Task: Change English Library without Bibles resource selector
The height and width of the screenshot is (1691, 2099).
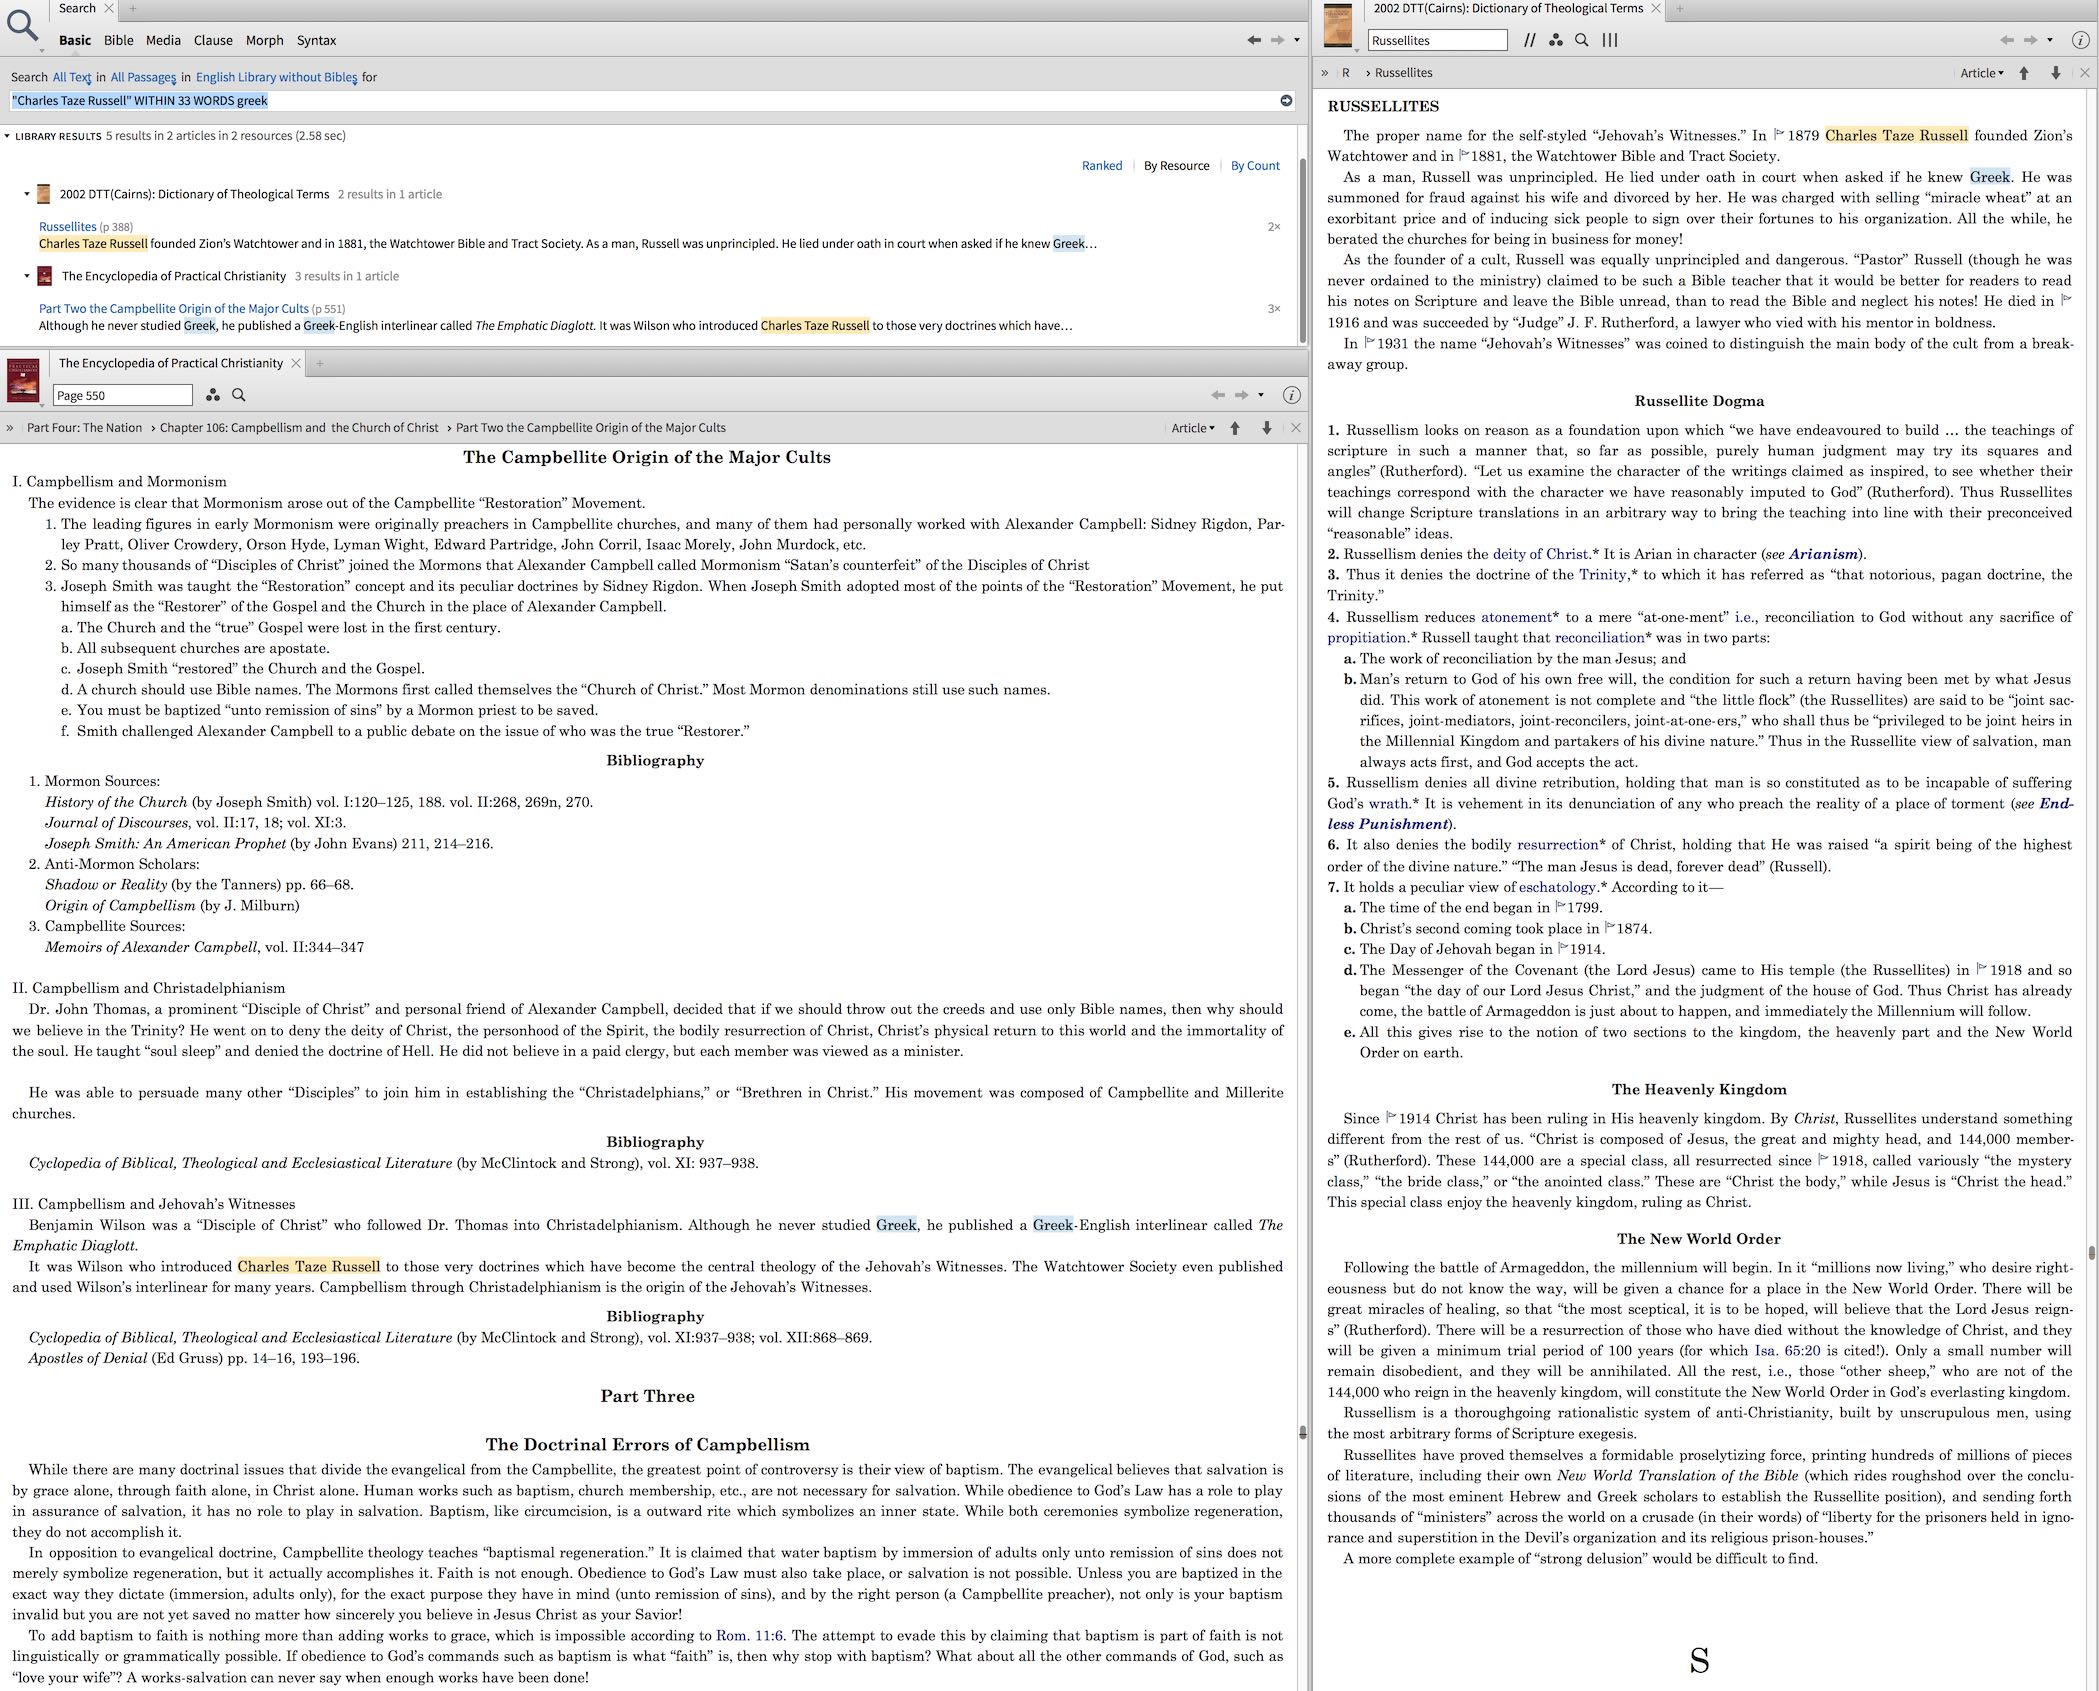Action: coord(276,77)
